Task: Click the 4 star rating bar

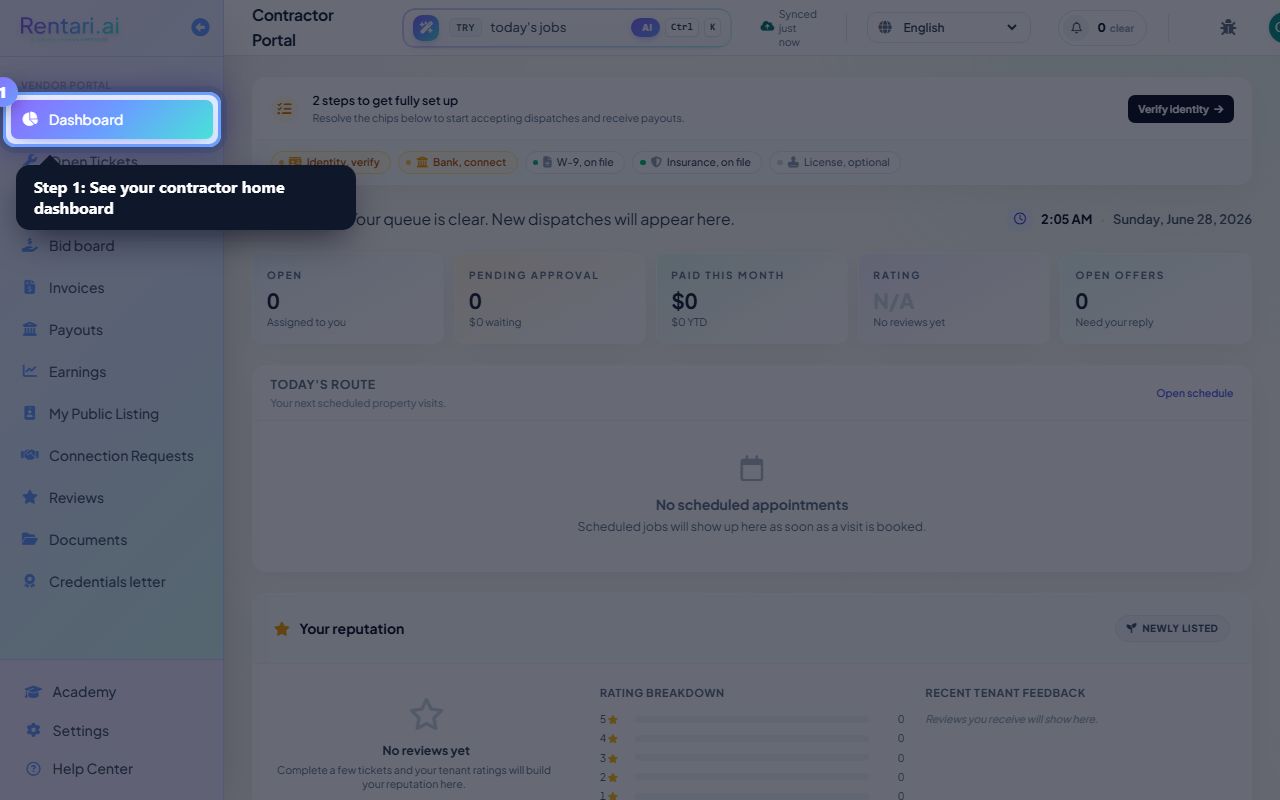Action: [751, 738]
